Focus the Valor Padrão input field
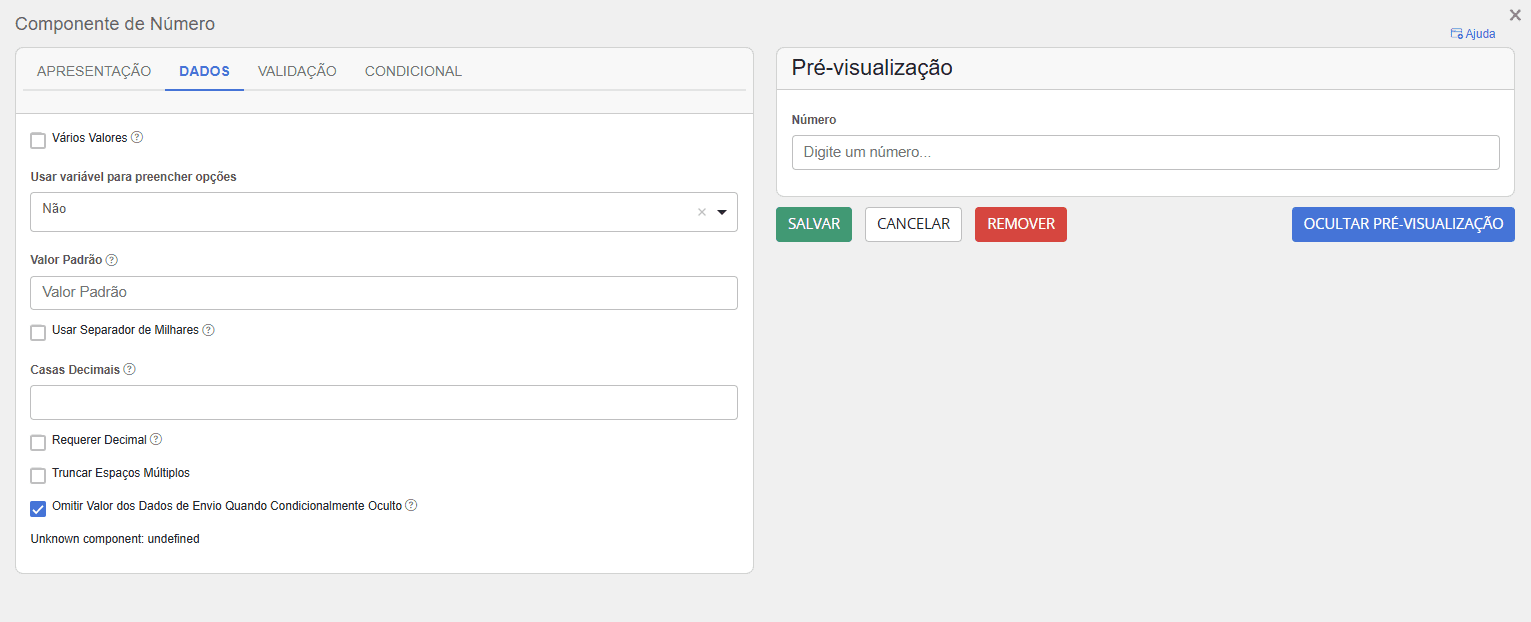This screenshot has width=1531, height=622. coord(384,293)
